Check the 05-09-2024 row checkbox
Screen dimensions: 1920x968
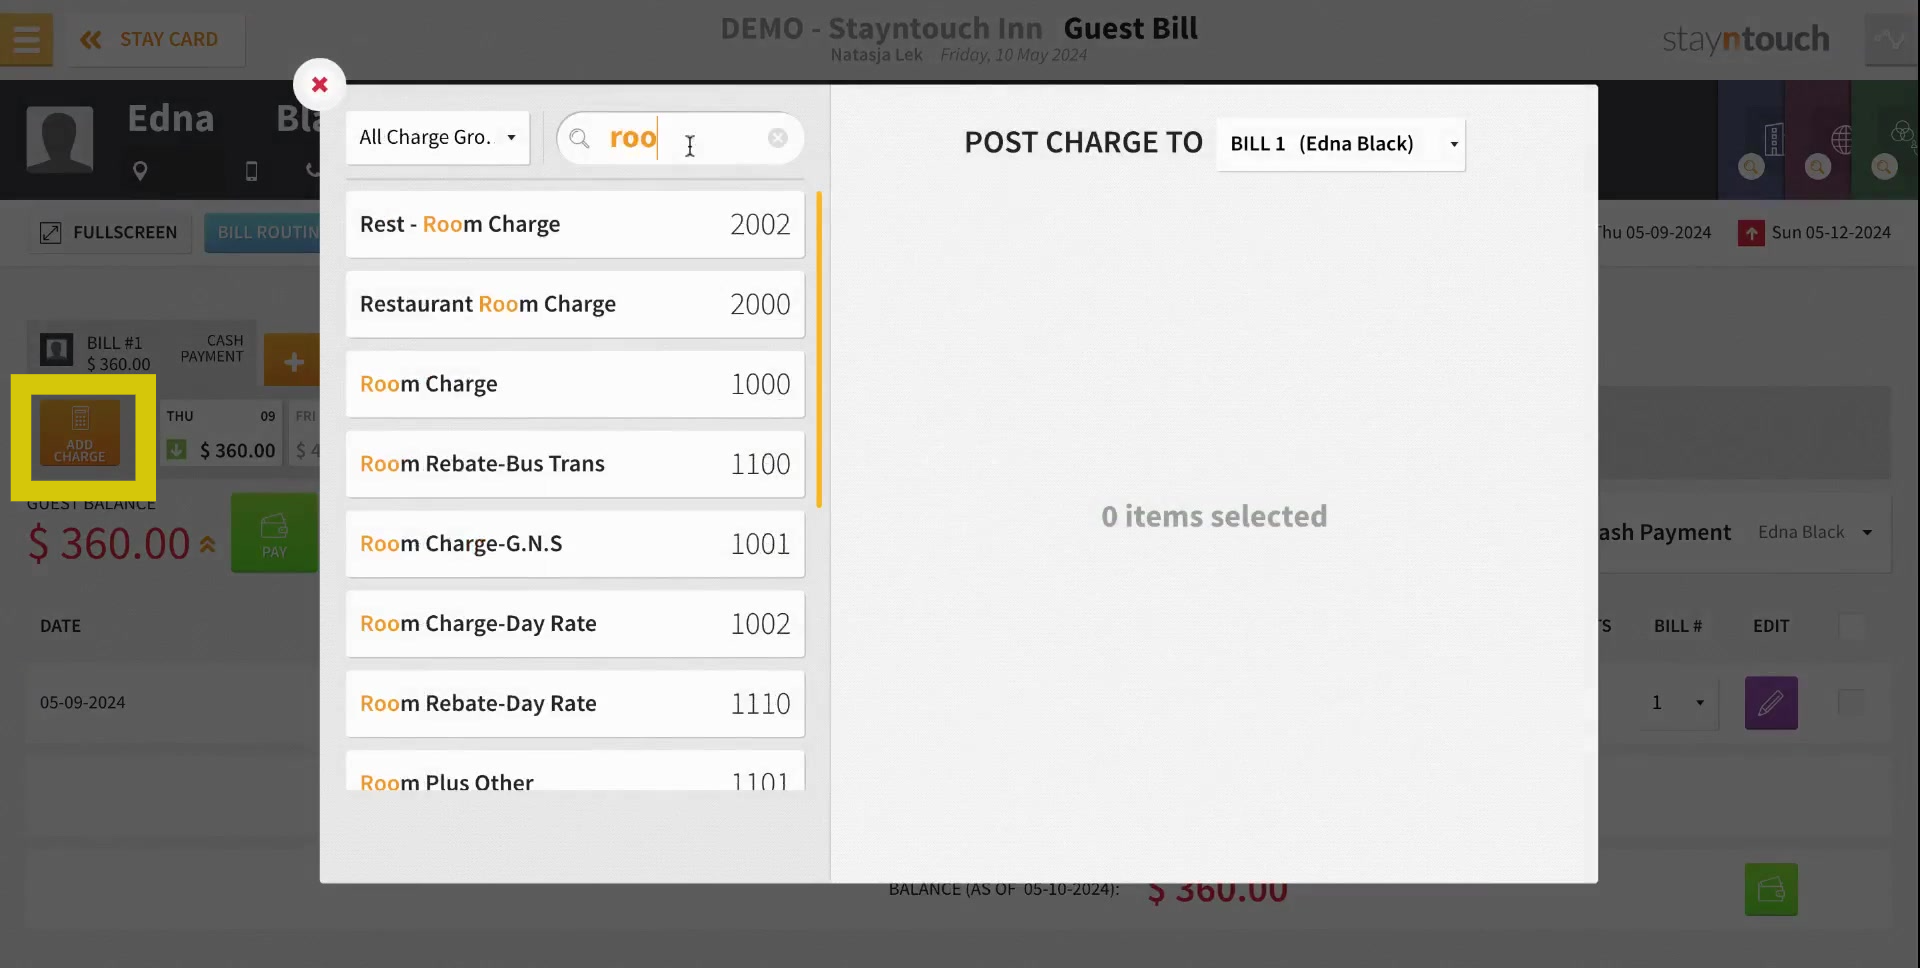coord(1851,703)
